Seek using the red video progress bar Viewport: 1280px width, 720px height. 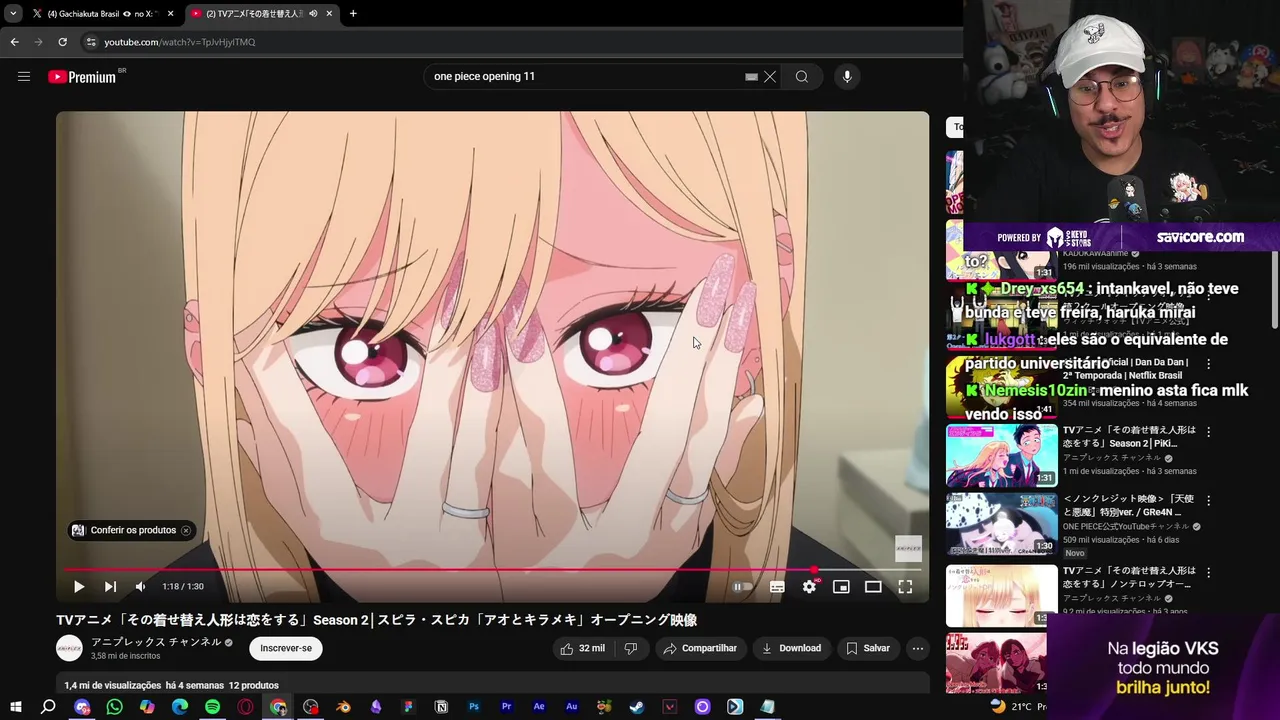[492, 570]
